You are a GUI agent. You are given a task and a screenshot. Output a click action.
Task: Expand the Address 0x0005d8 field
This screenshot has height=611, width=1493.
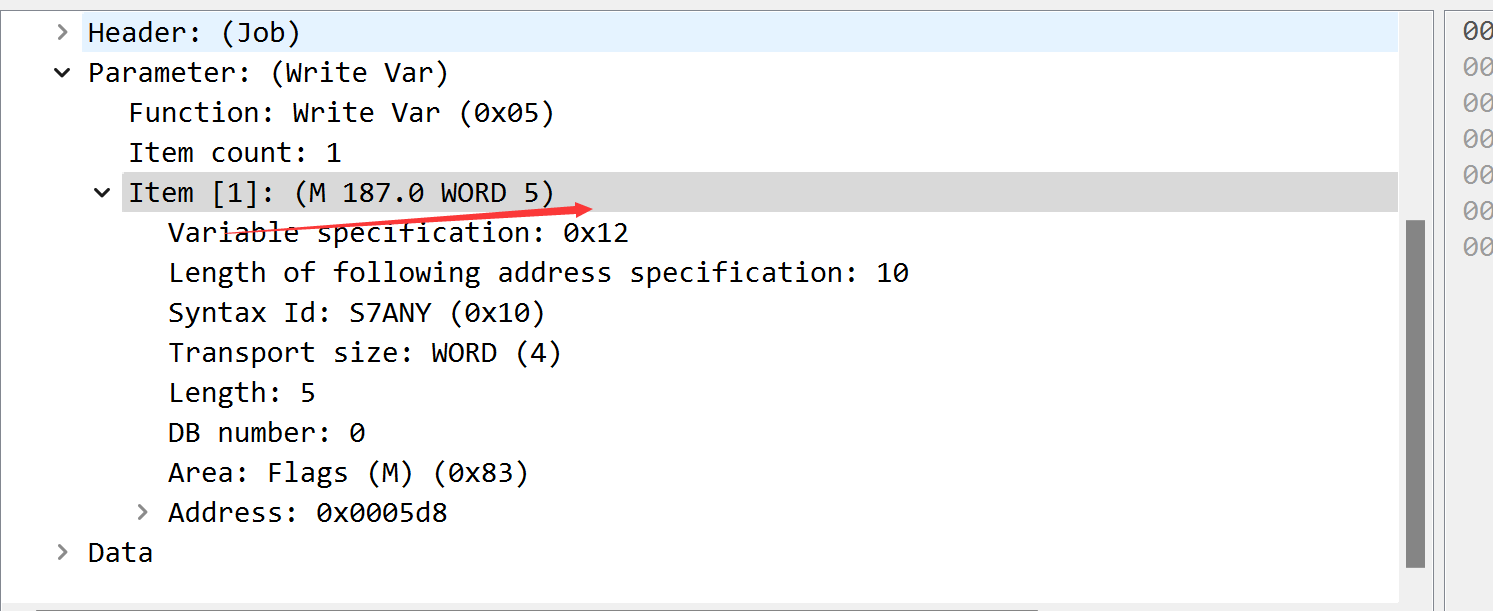143,512
